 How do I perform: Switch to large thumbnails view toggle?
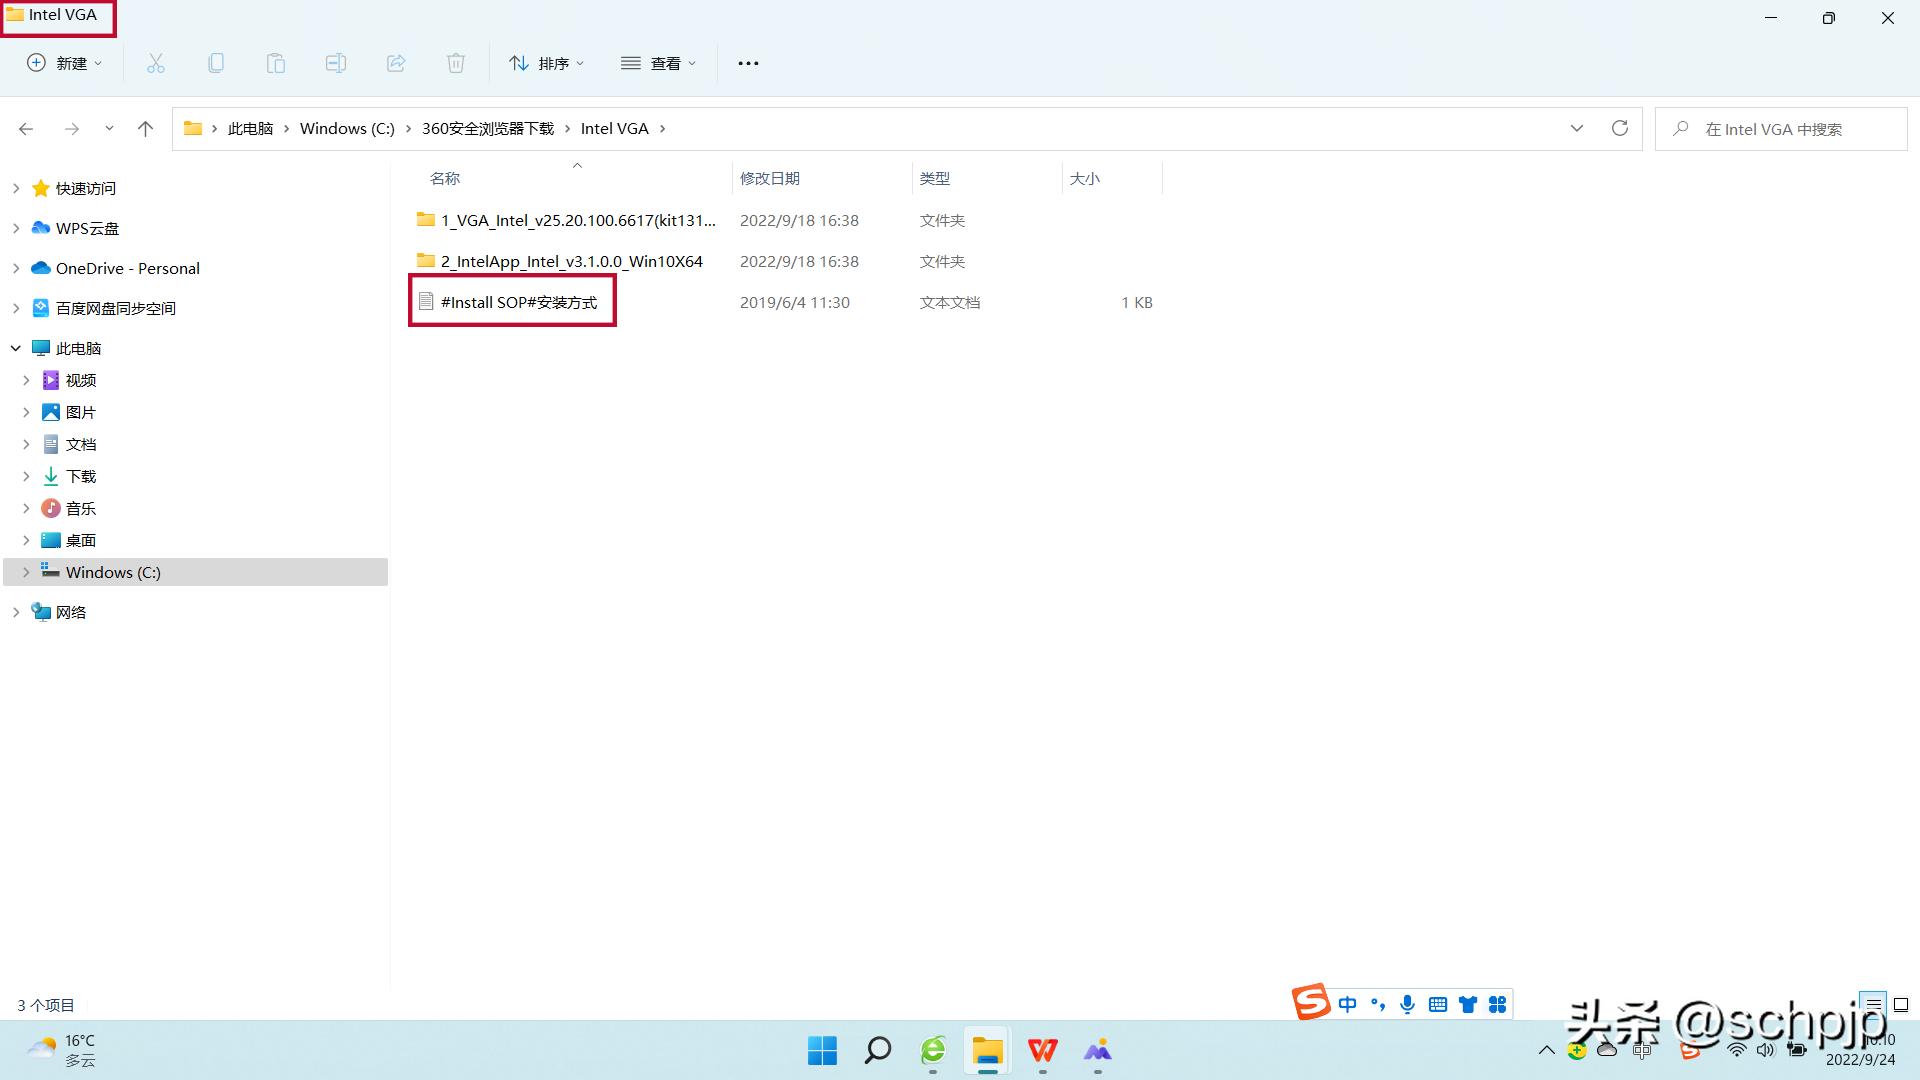tap(1901, 1004)
